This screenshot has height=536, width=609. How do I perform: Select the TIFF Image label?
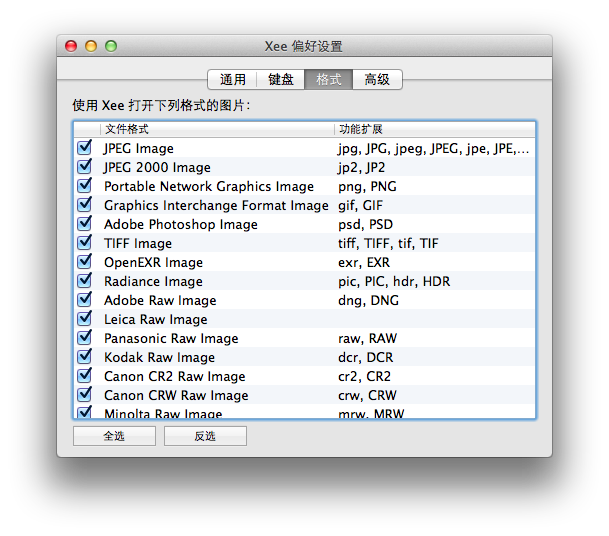click(138, 244)
